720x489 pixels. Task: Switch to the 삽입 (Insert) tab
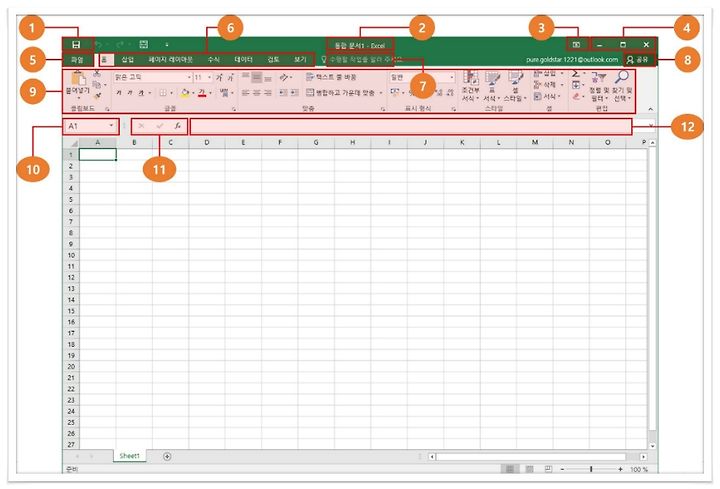(x=127, y=60)
